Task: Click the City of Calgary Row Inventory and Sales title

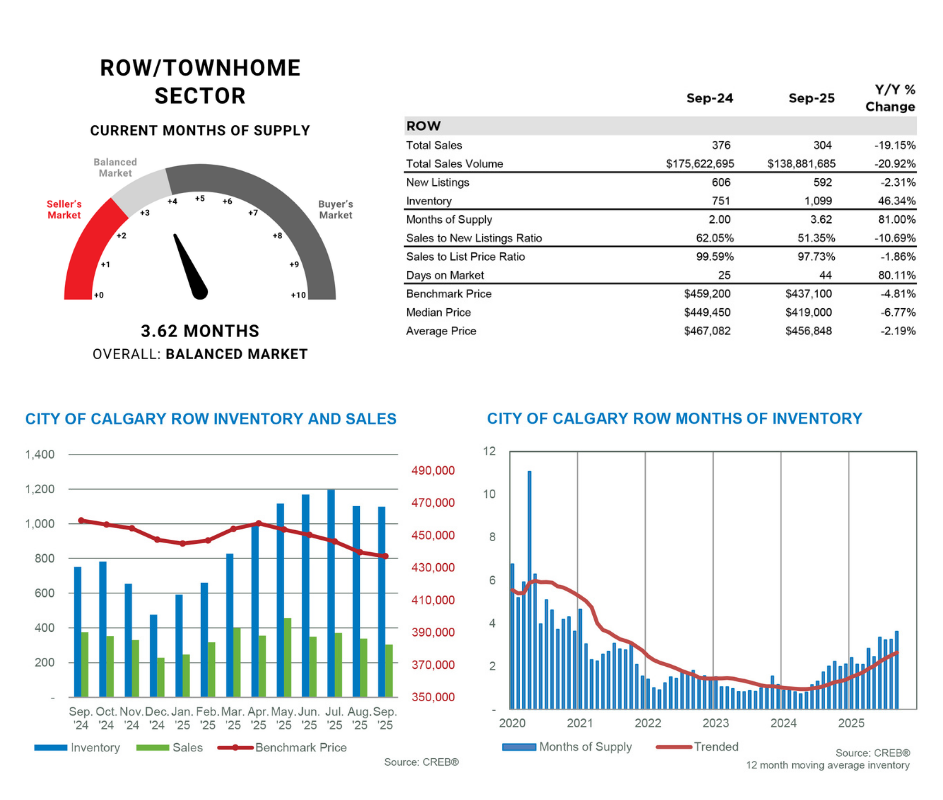Action: click(x=211, y=419)
